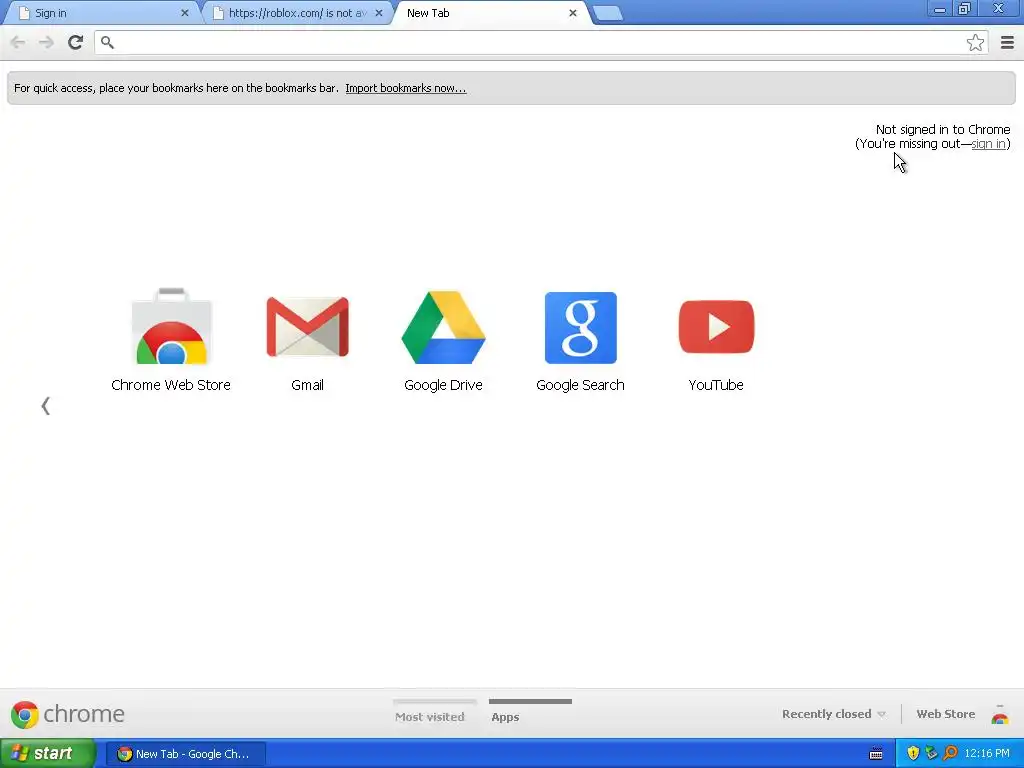Close the New Tab tab
This screenshot has width=1024, height=768.
pyautogui.click(x=573, y=13)
